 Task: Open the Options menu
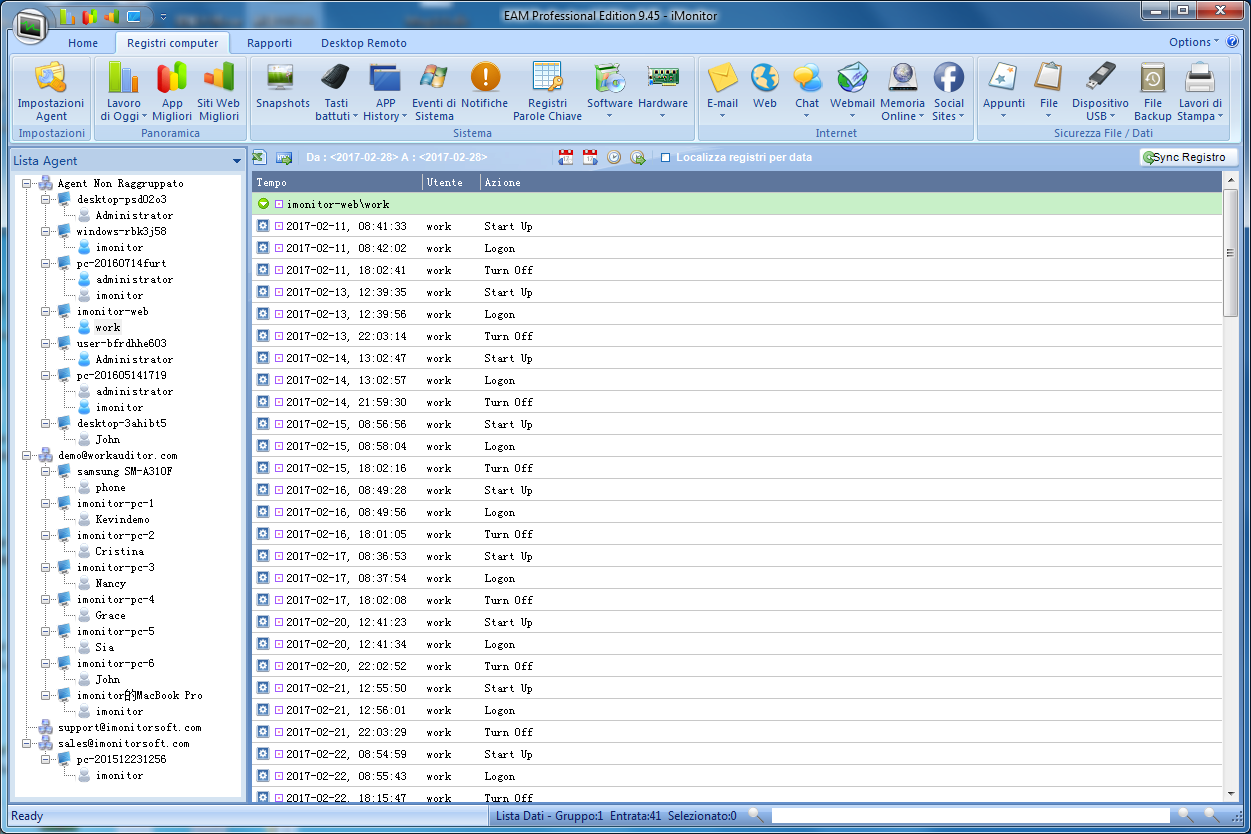pyautogui.click(x=1193, y=42)
